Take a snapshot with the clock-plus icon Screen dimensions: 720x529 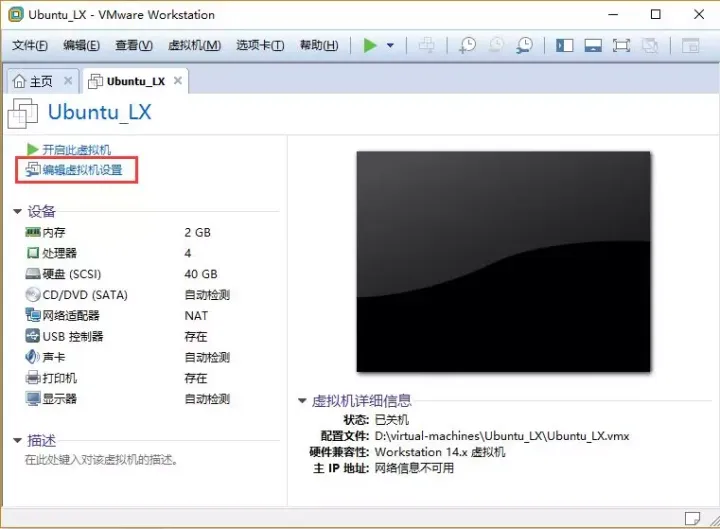coord(467,45)
